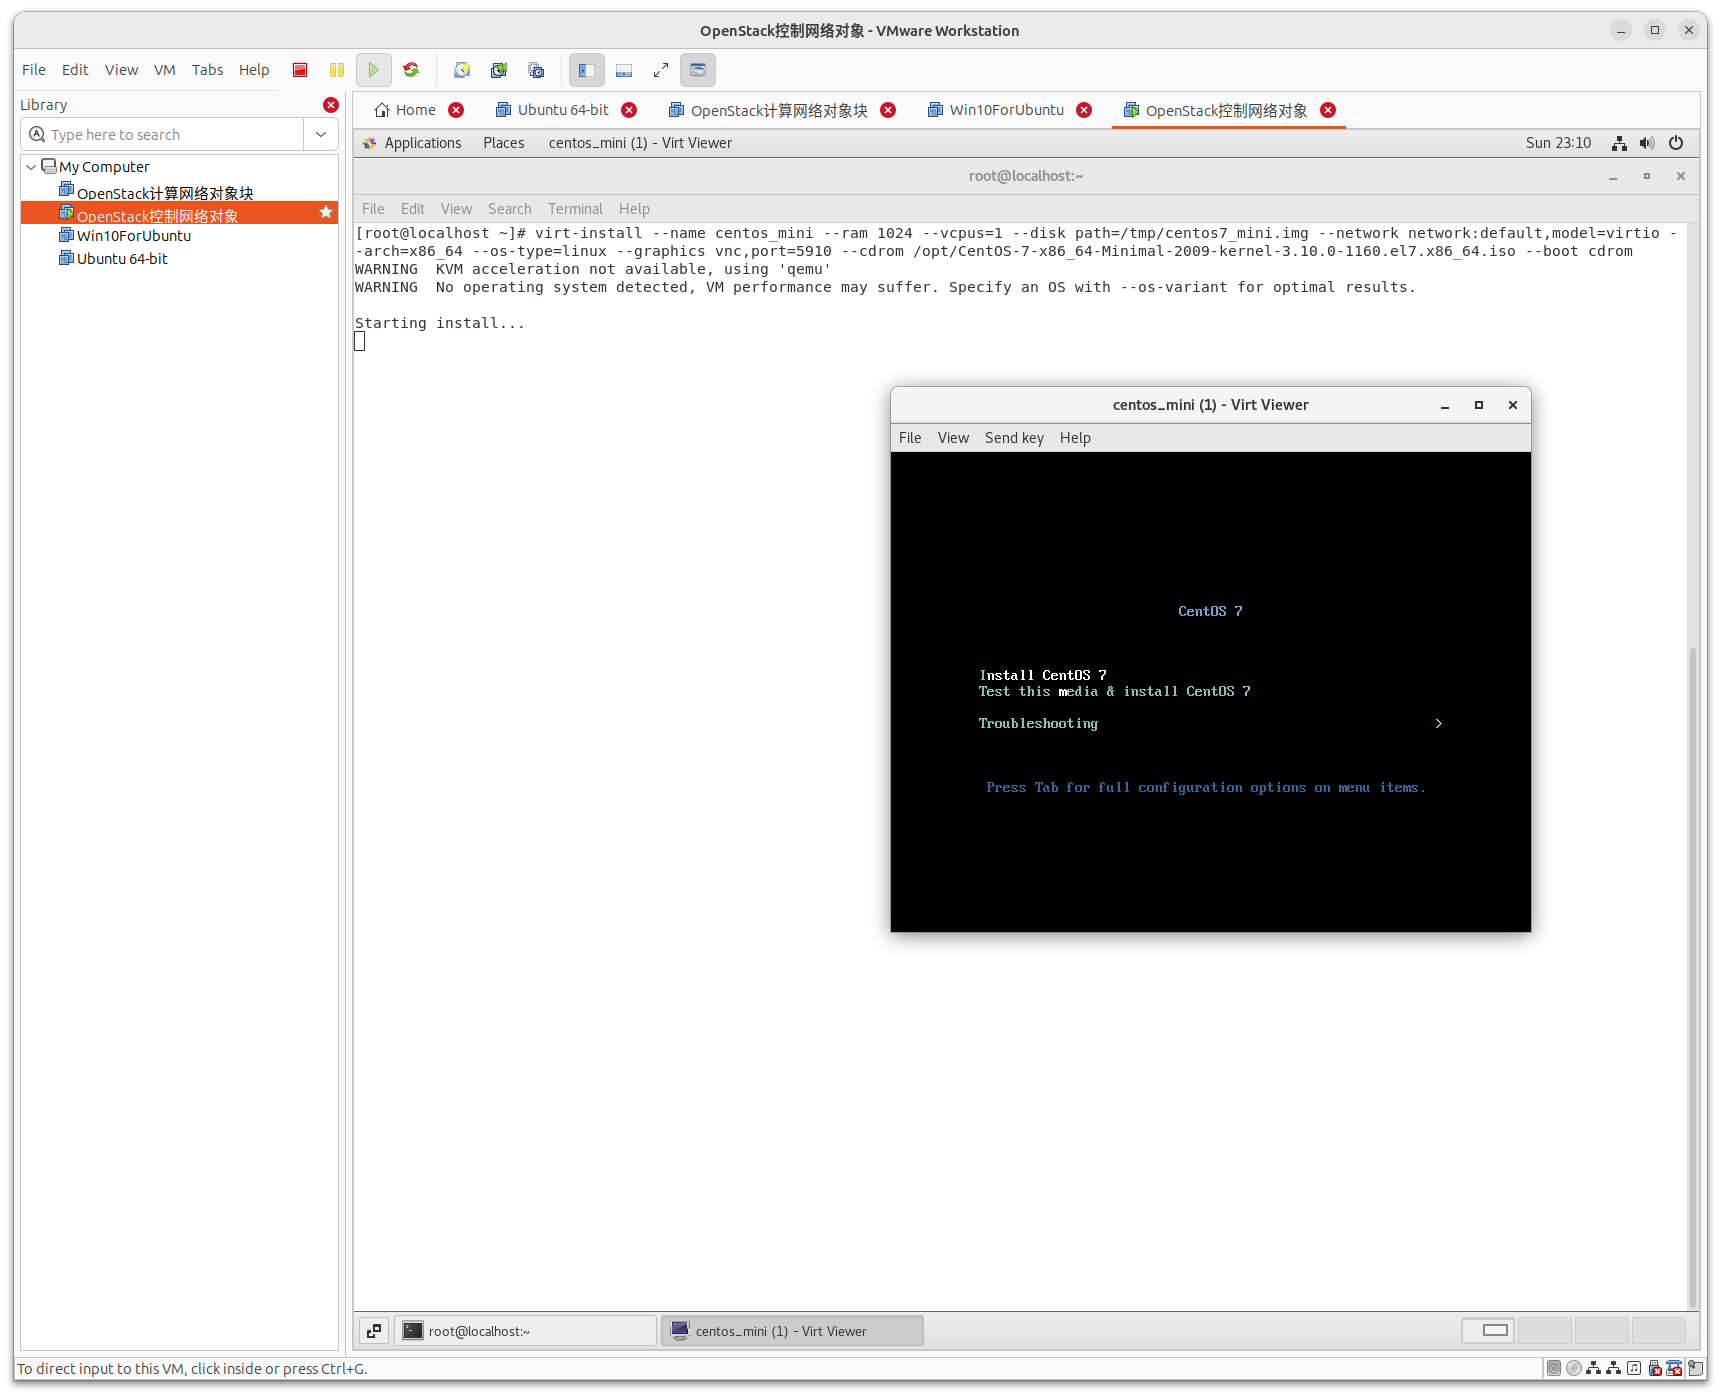Close the OpenStack控制网络对象 tab
This screenshot has width=1721, height=1397.
(1328, 110)
